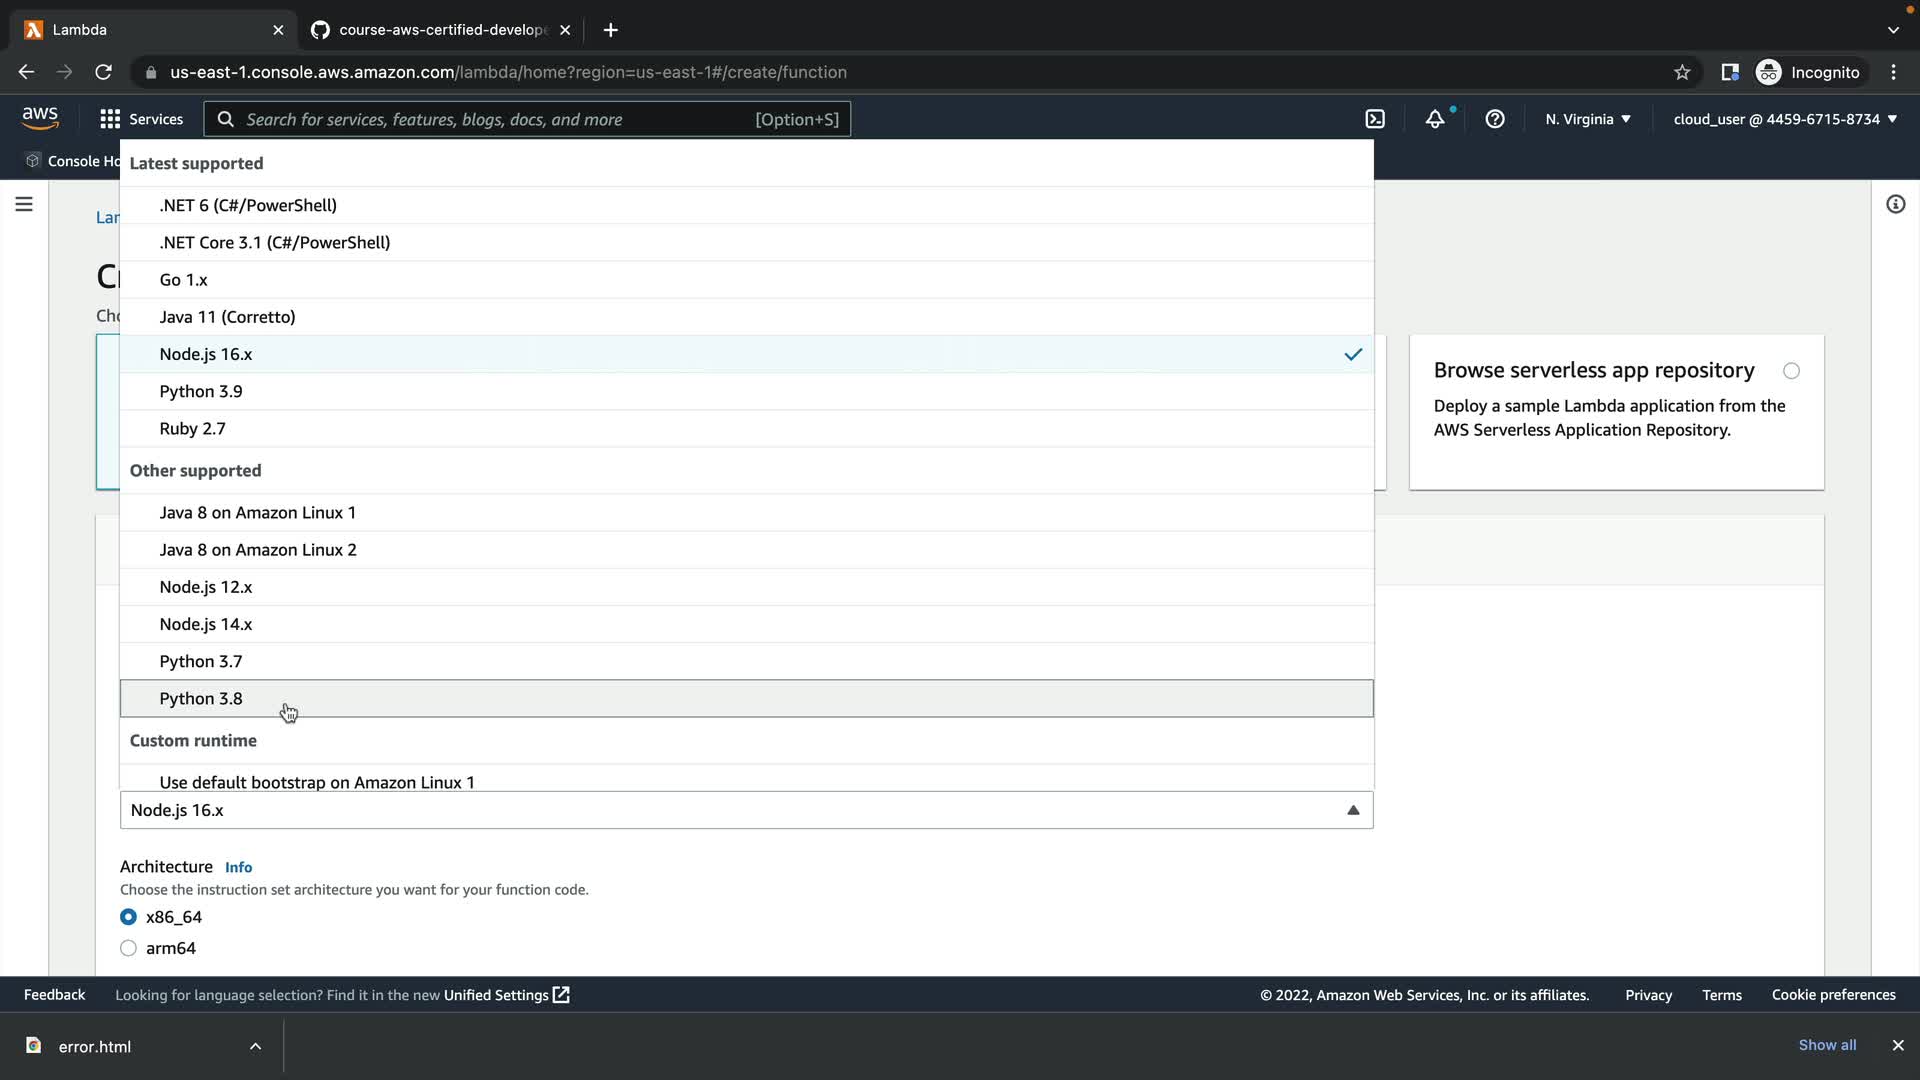Open AWS CloudShell icon
The width and height of the screenshot is (1920, 1080).
(x=1375, y=119)
